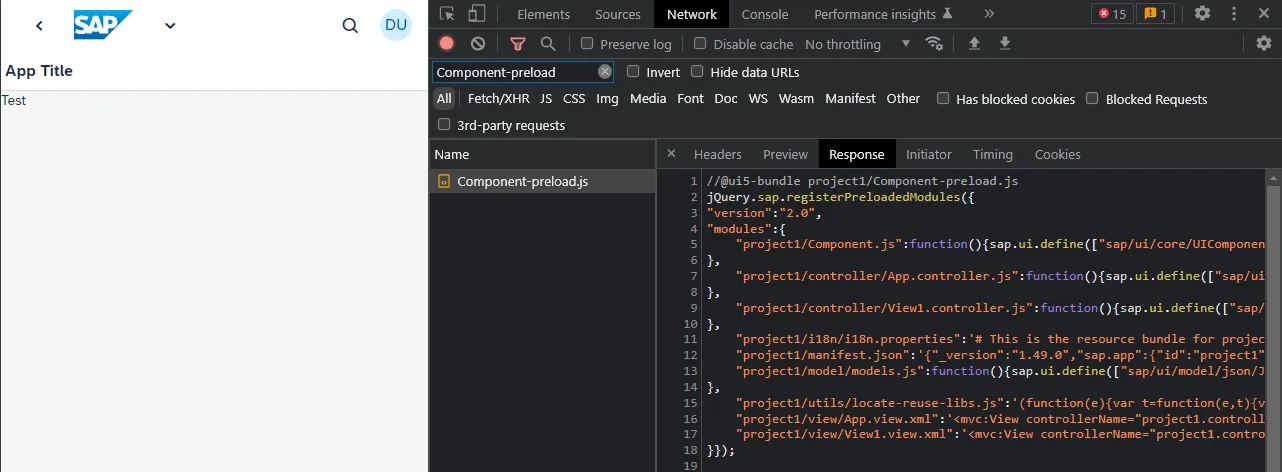The height and width of the screenshot is (472, 1282).
Task: Toggle the network filter funnel icon
Action: (x=517, y=43)
